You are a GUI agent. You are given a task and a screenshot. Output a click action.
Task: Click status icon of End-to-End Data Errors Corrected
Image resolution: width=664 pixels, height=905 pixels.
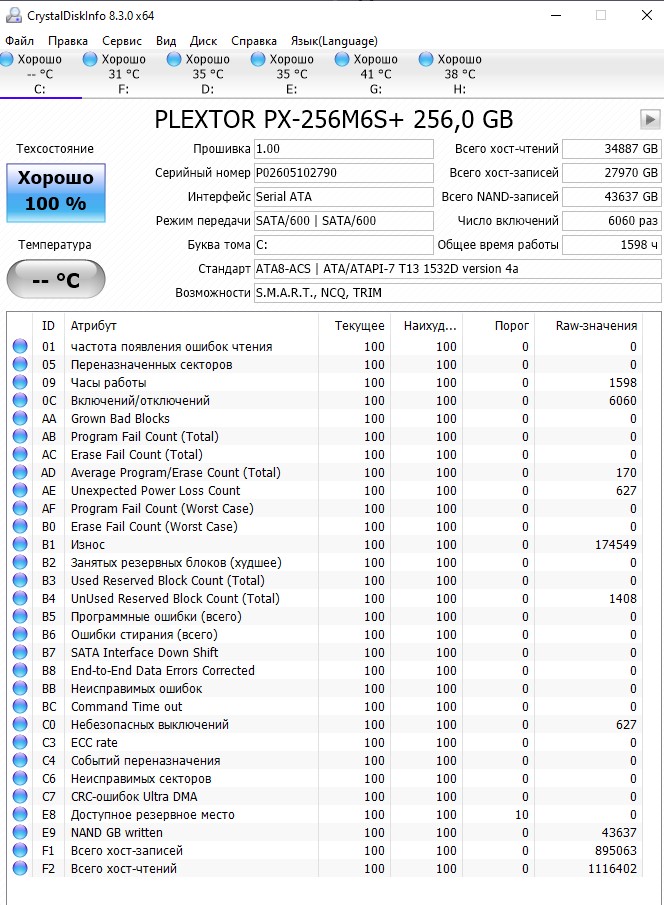click(x=20, y=670)
